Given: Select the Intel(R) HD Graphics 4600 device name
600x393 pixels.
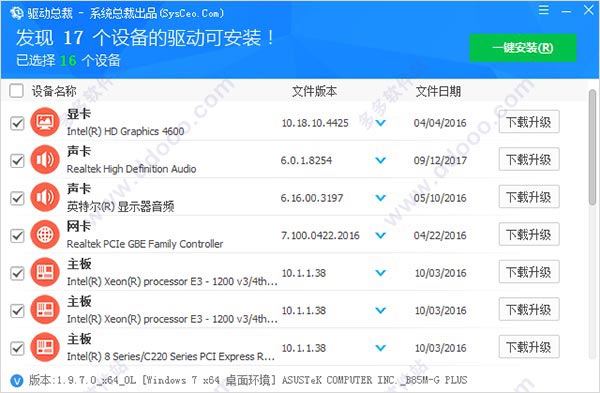Looking at the screenshot, I should point(126,131).
